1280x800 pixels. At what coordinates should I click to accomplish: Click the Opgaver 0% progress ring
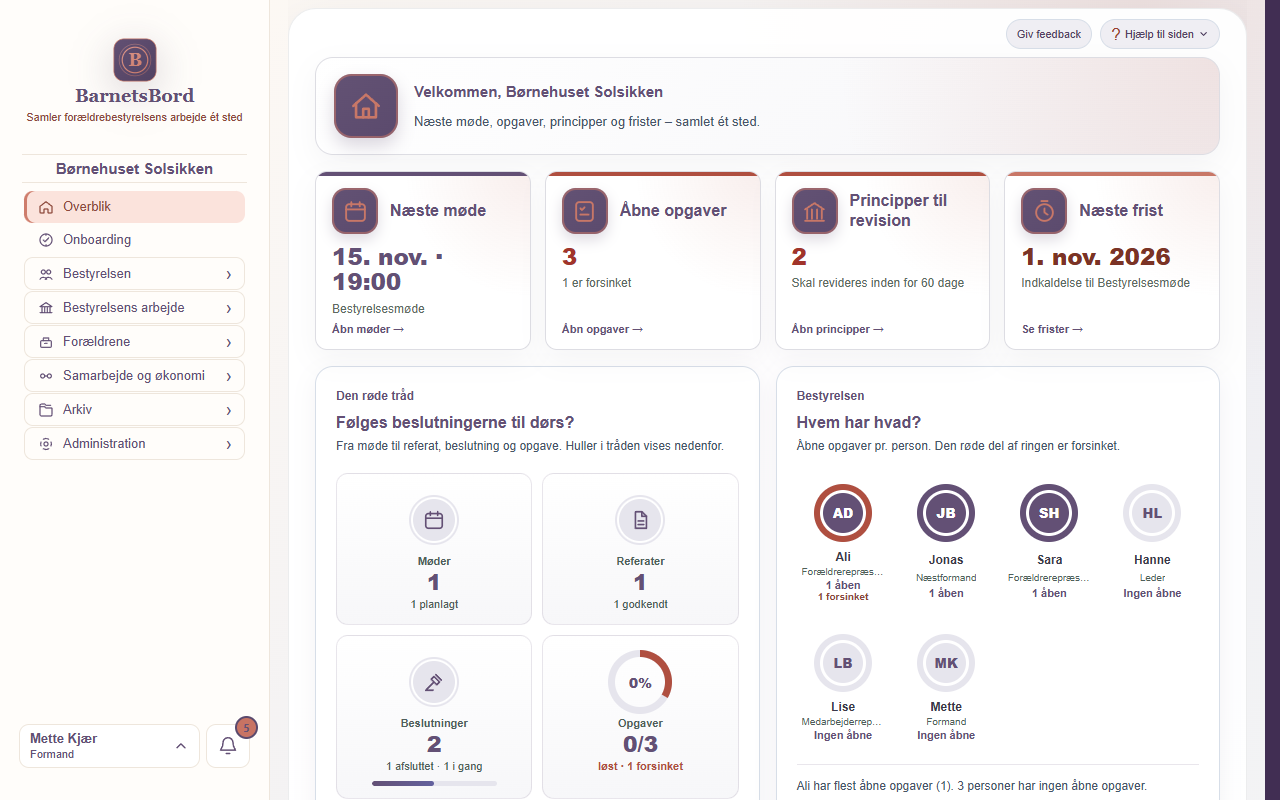pos(640,682)
